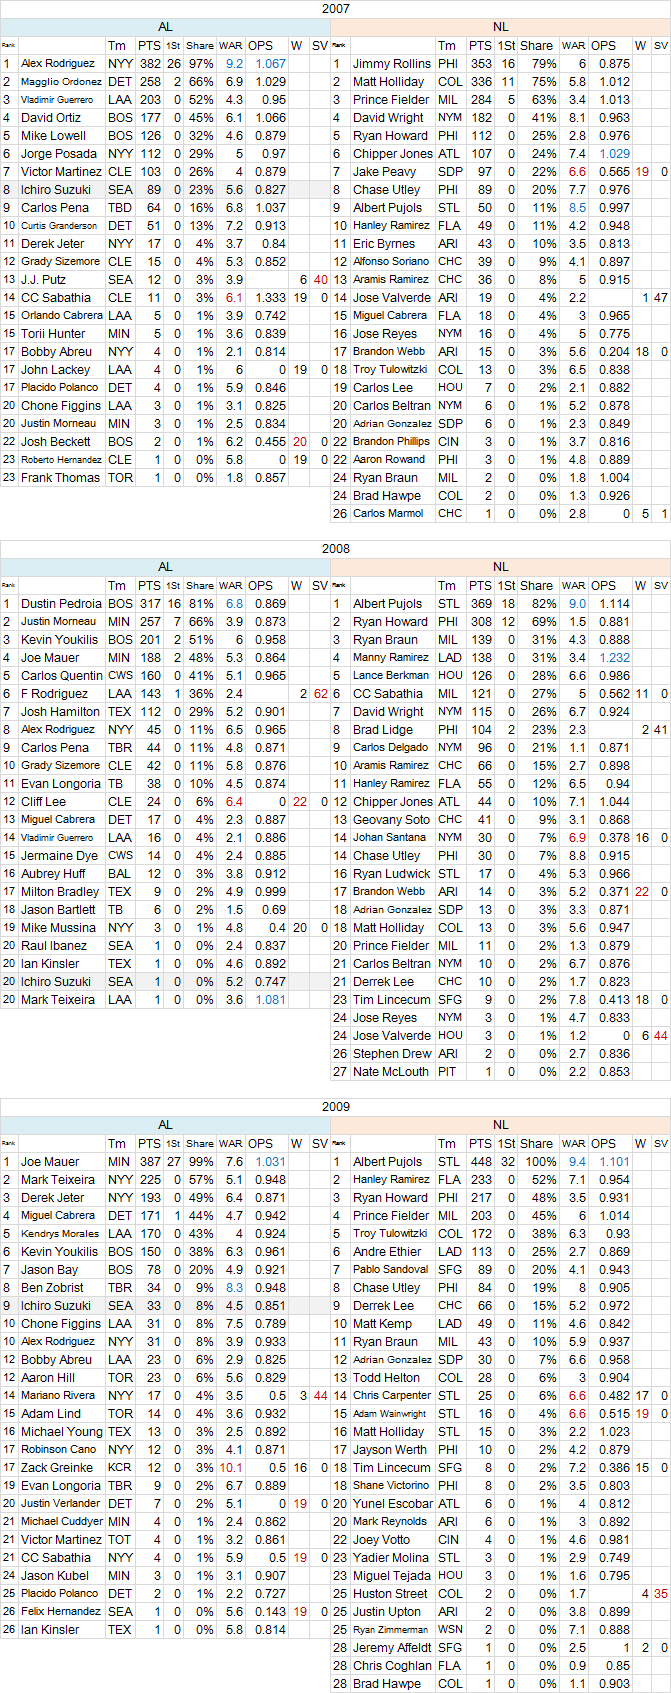This screenshot has height=1693, width=671.
Task: Click the 2007 year heading
Action: click(336, 9)
